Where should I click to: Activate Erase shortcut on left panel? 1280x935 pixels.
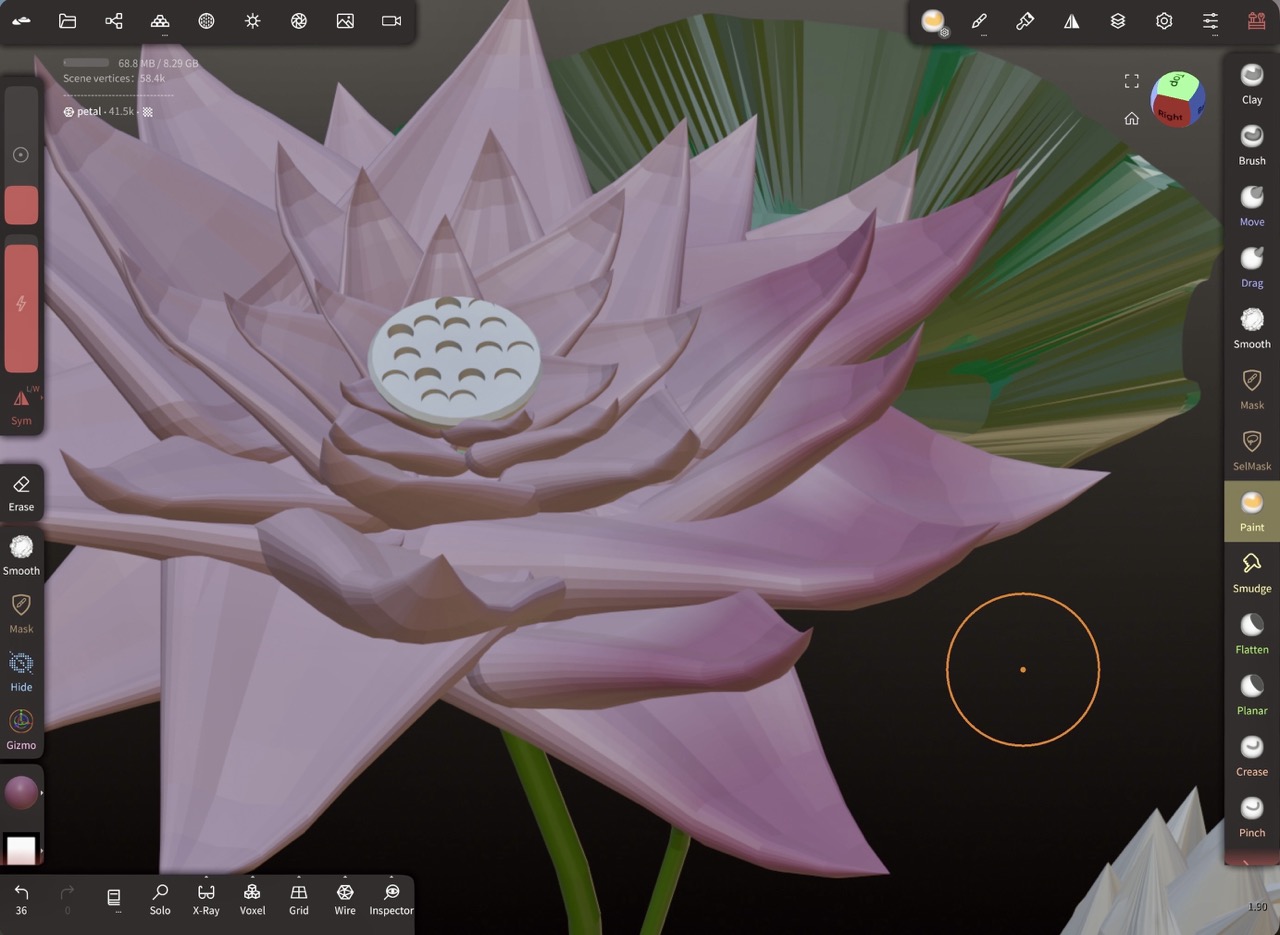coord(21,493)
